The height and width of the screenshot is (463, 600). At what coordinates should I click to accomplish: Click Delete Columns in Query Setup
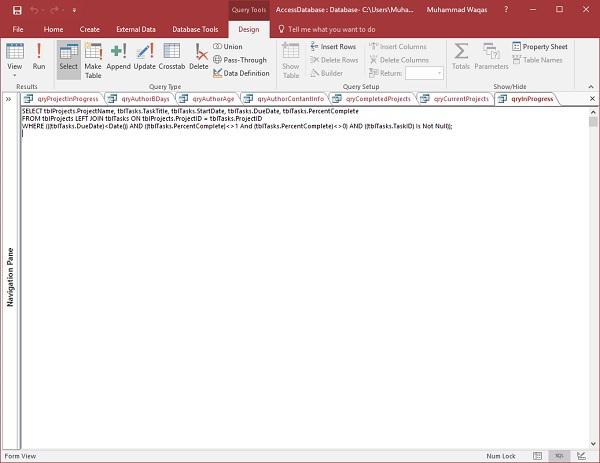[399, 60]
